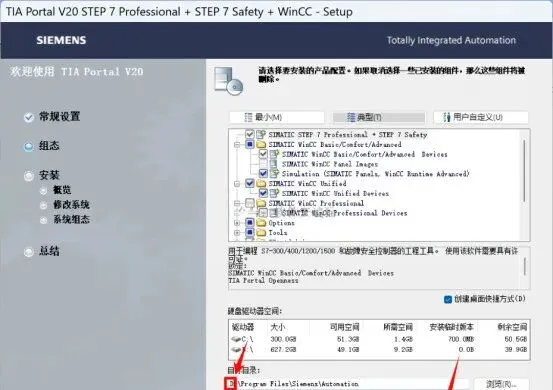
Task: Collapse the SIMATIC WinCC Professional node
Action: tap(237, 203)
